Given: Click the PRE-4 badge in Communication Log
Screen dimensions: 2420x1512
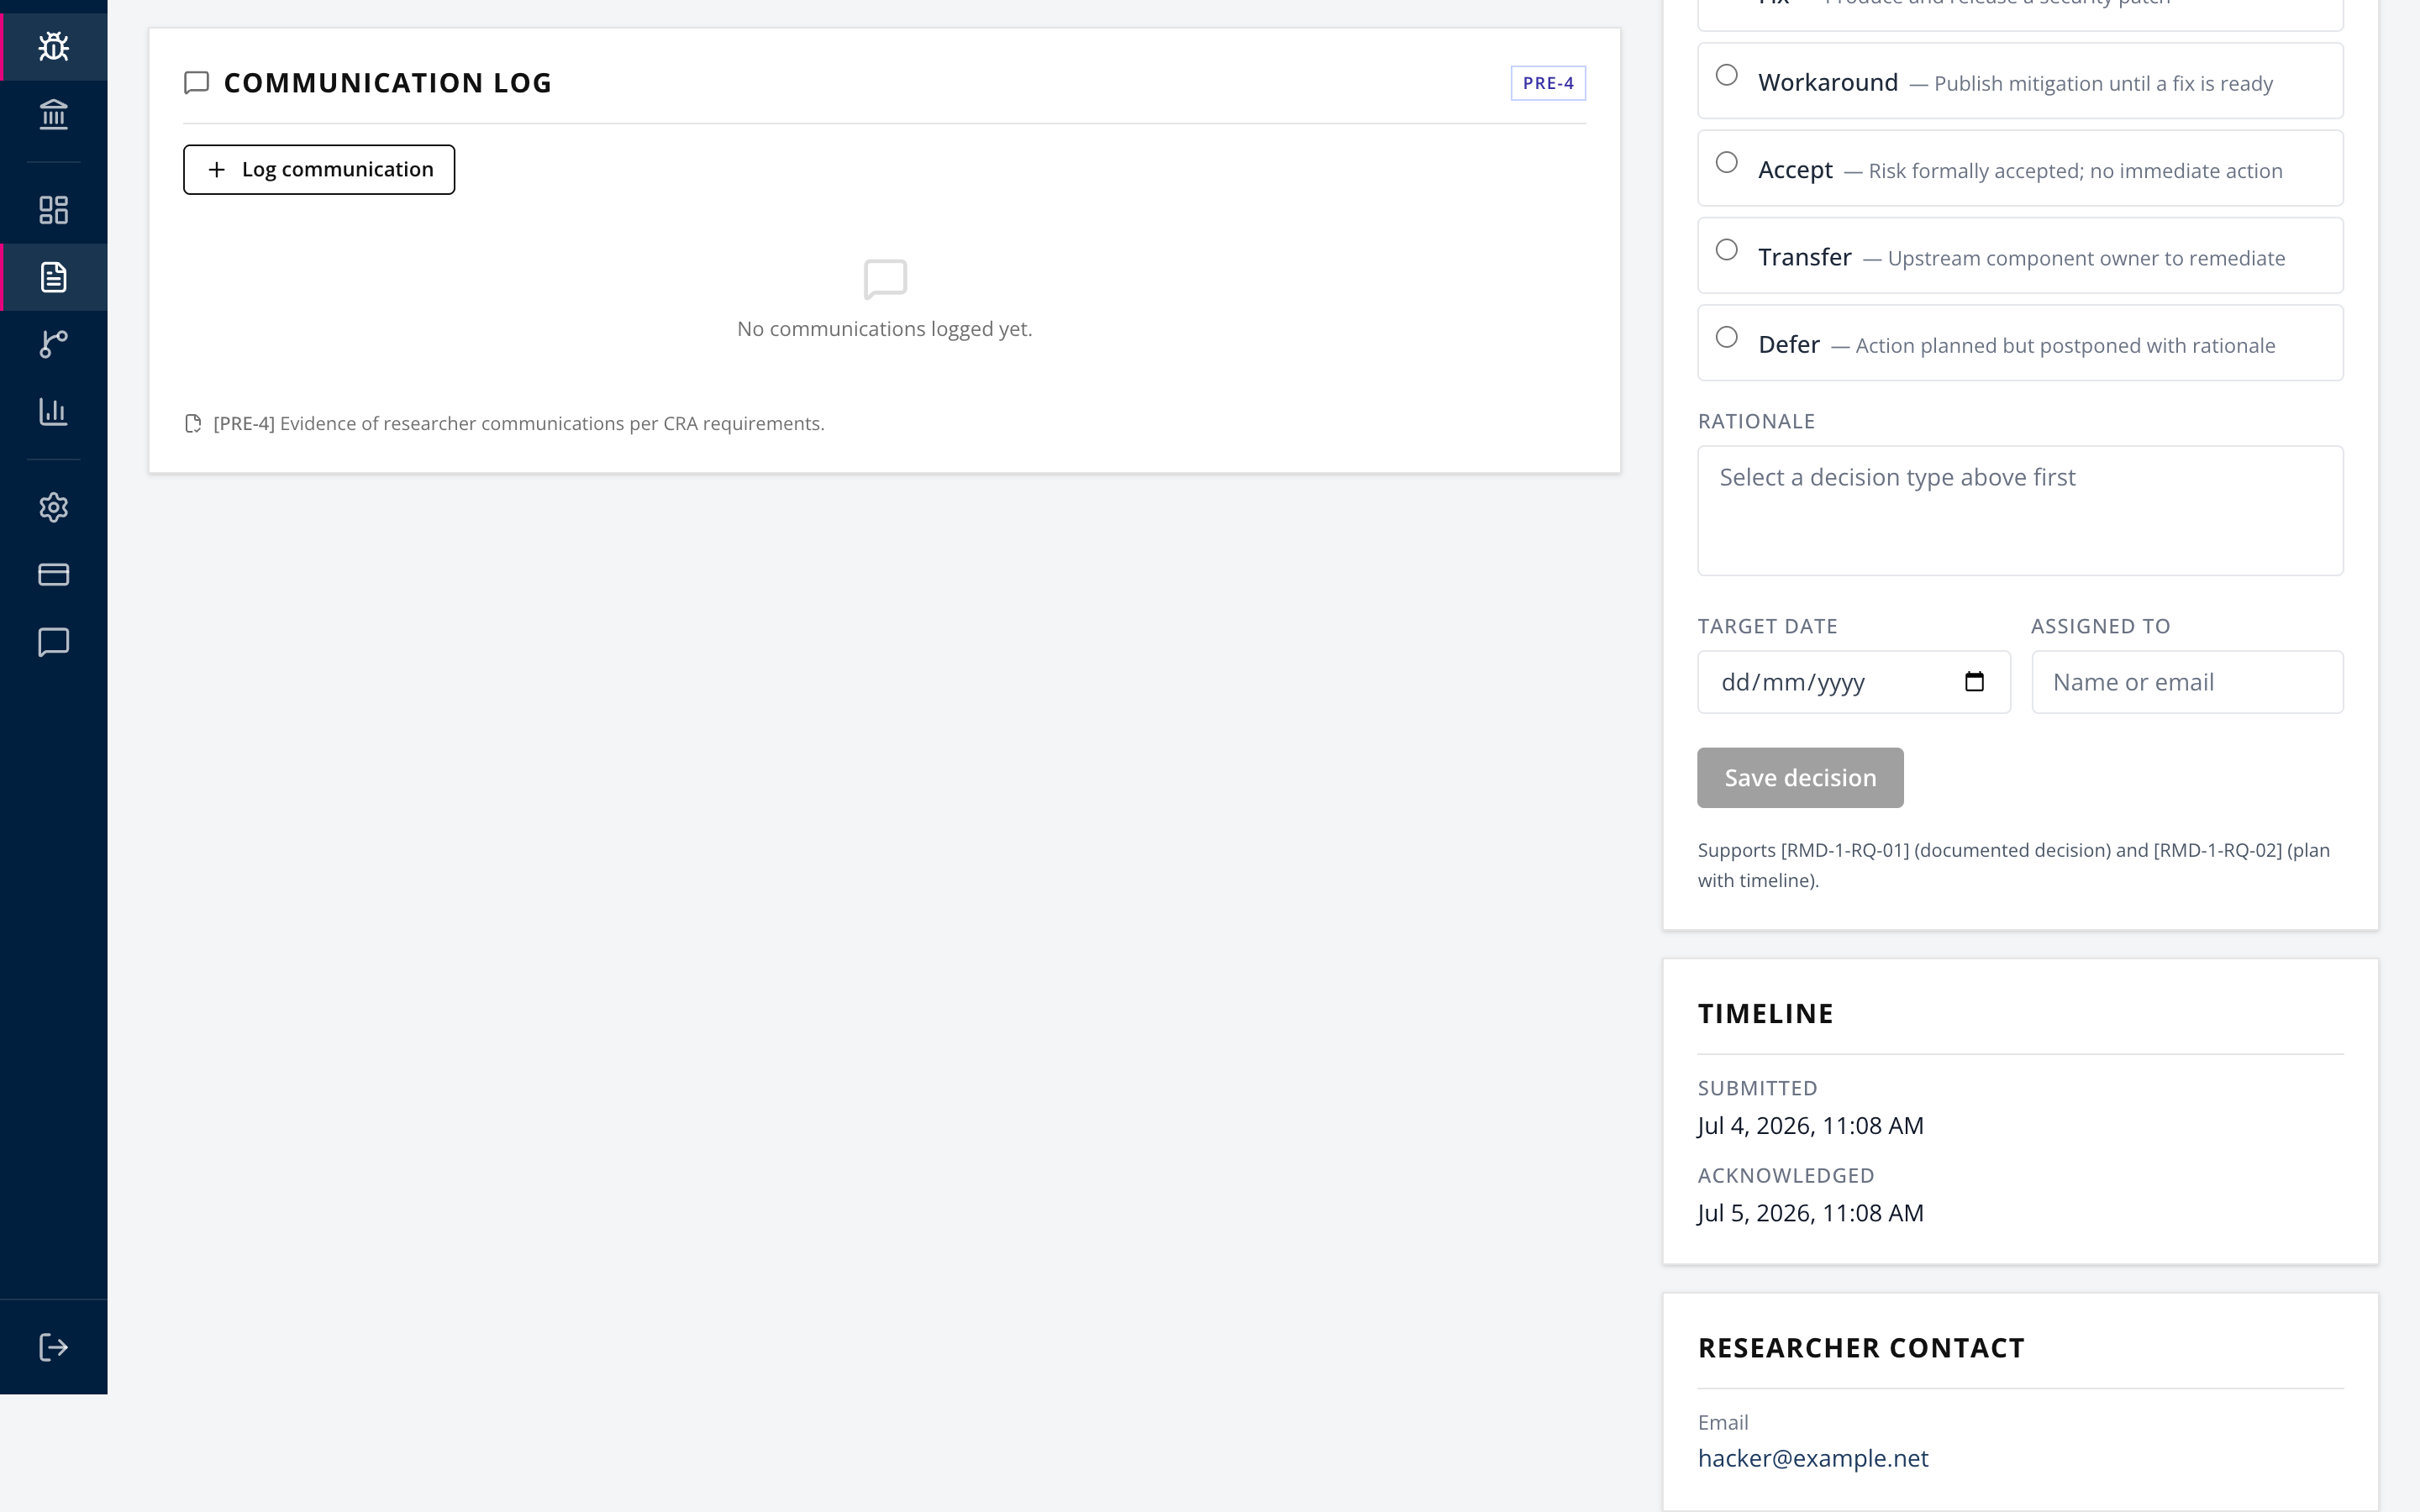Looking at the screenshot, I should pyautogui.click(x=1548, y=83).
